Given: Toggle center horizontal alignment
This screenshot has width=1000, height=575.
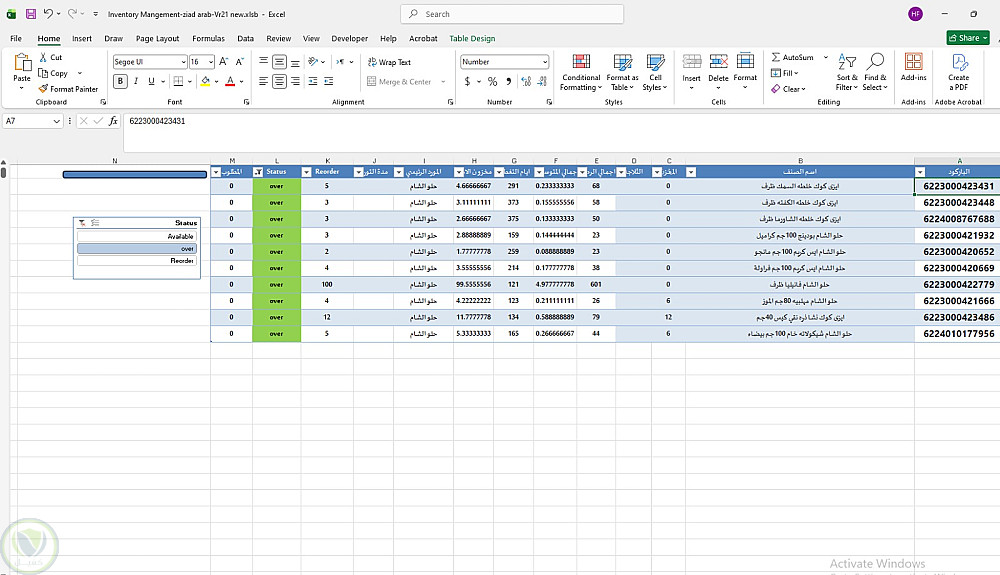Looking at the screenshot, I should [x=279, y=81].
